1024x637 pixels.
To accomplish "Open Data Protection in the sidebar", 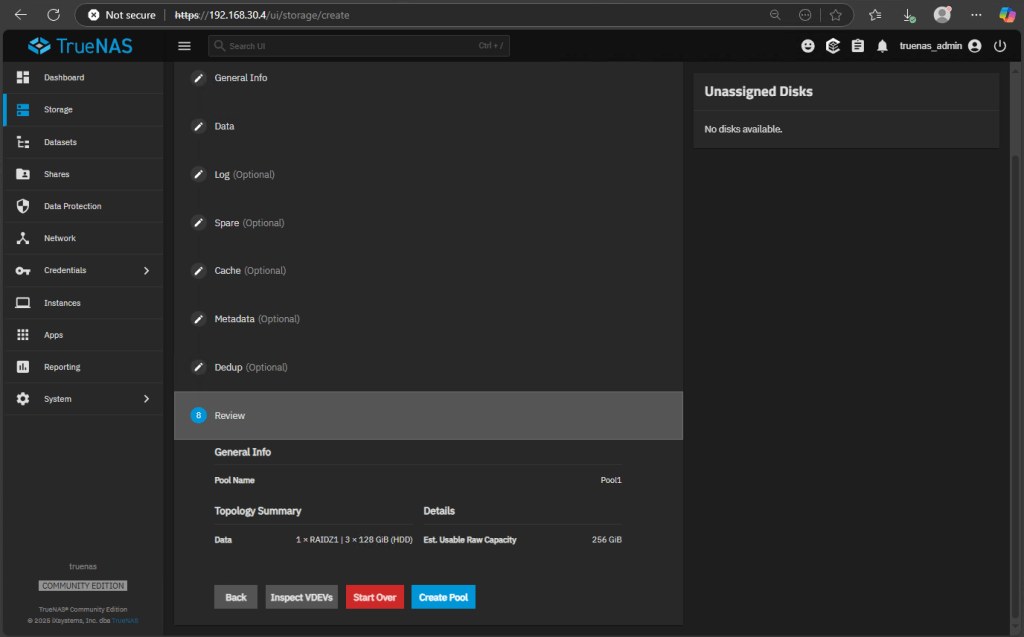I will [72, 206].
